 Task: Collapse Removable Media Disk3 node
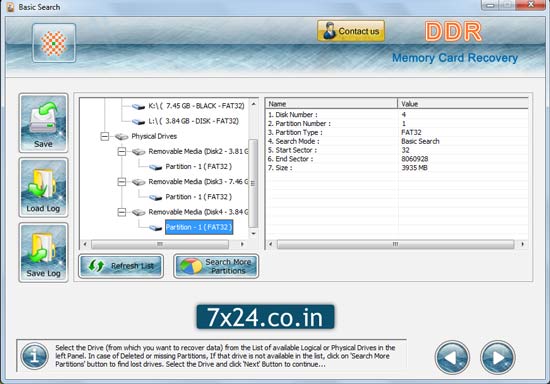[122, 182]
